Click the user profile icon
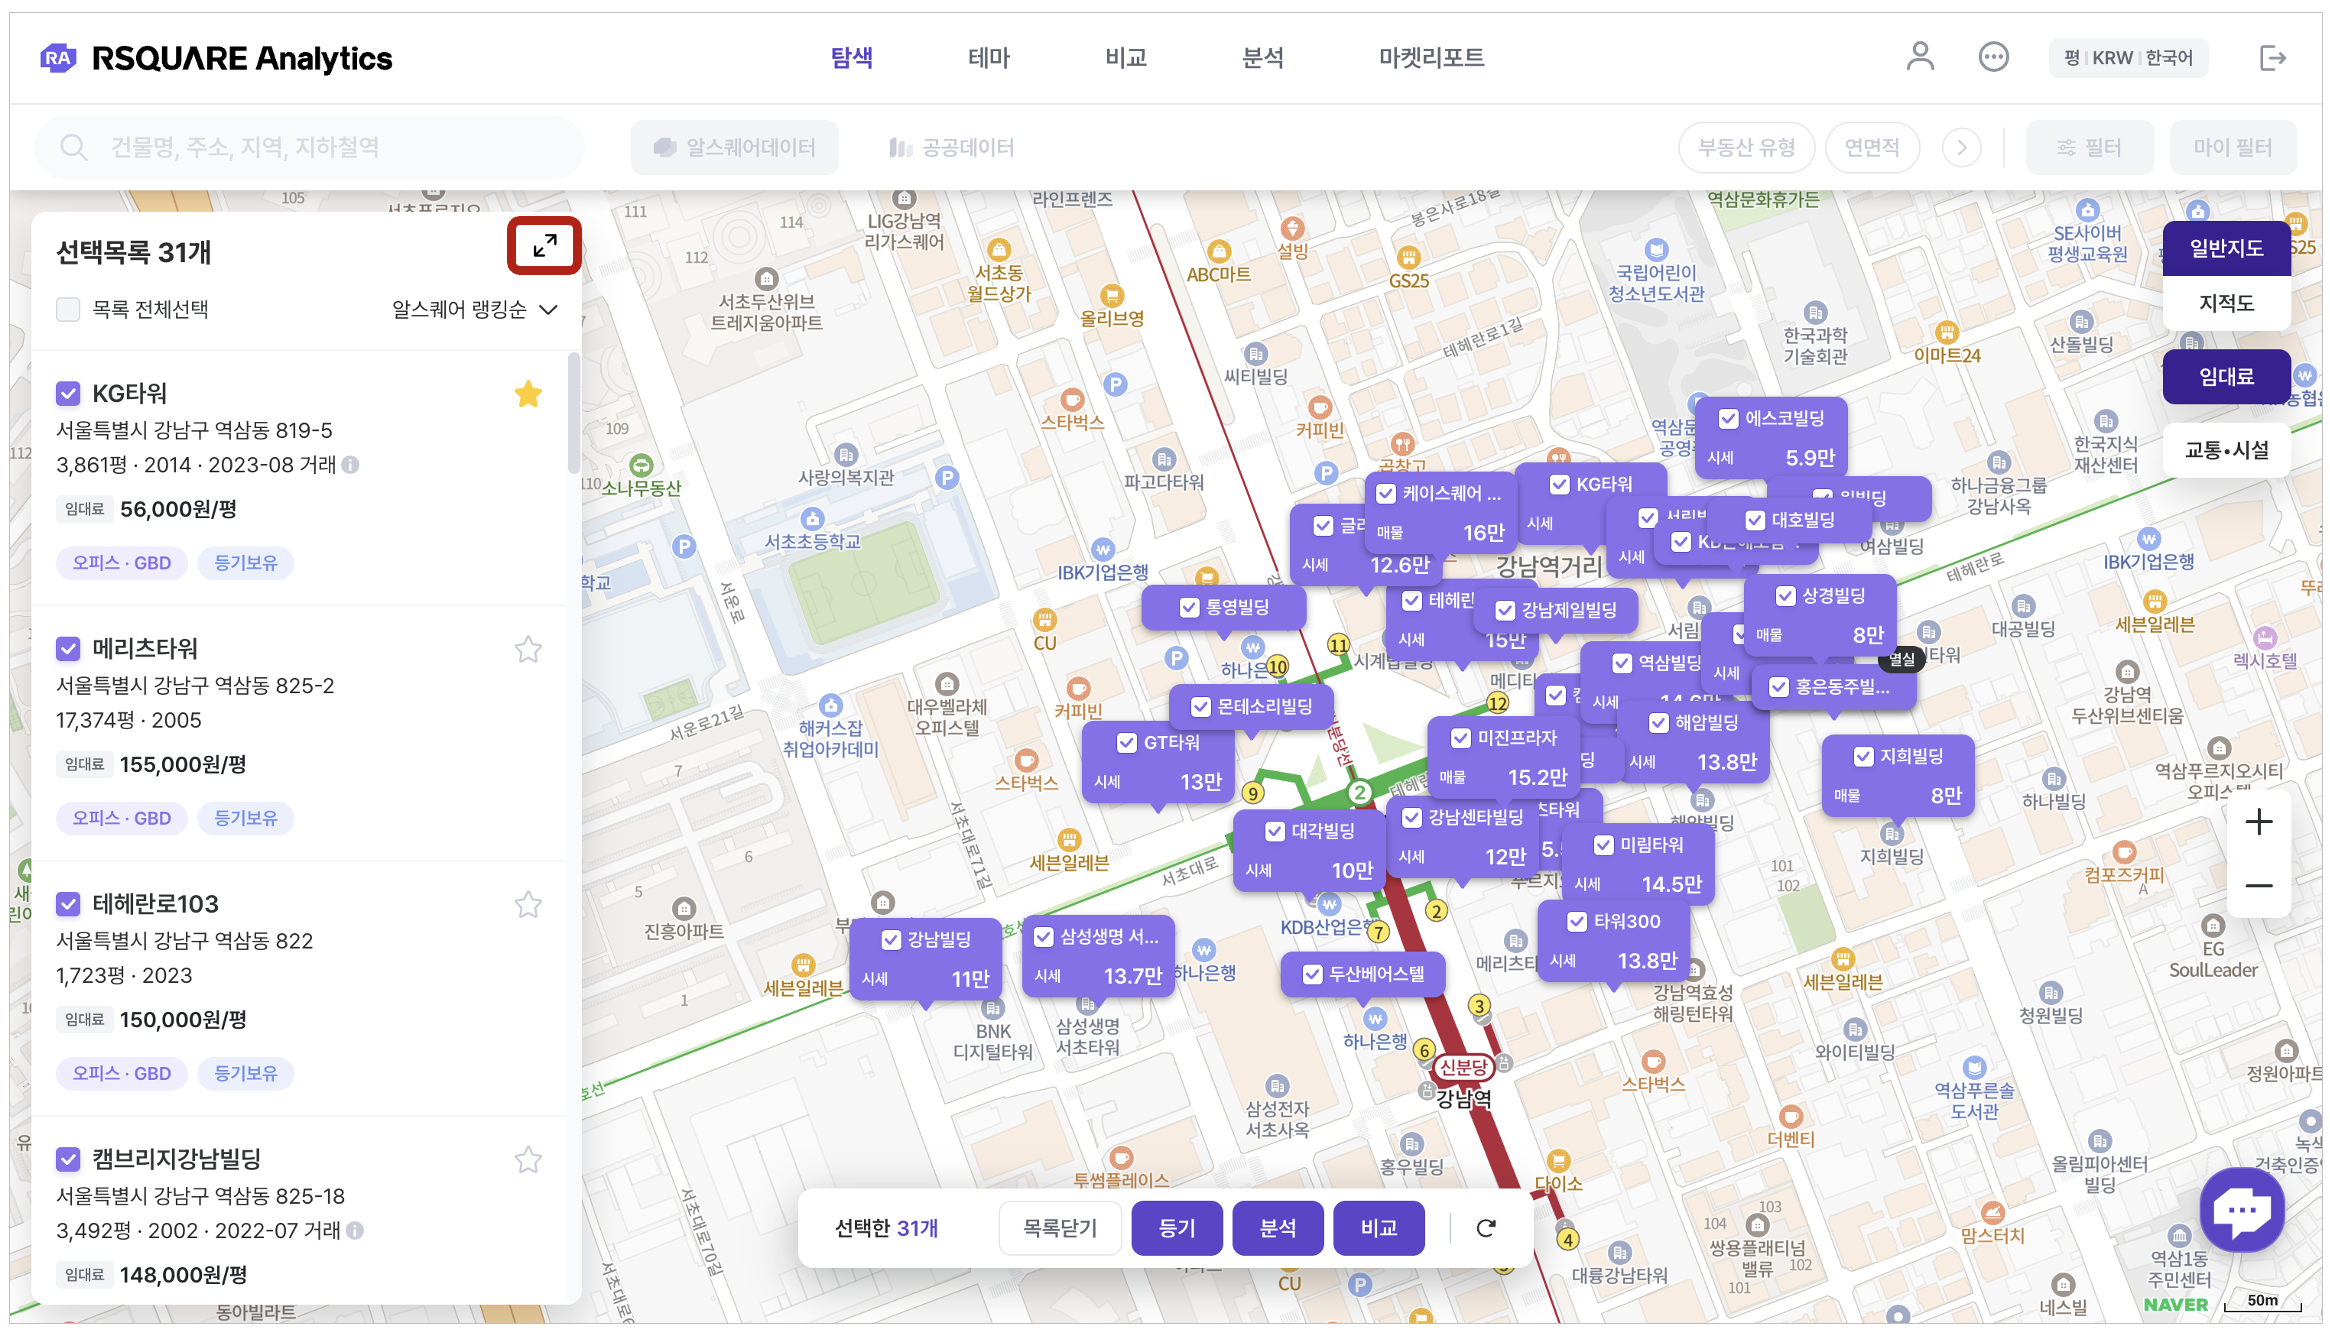The height and width of the screenshot is (1334, 2330). pos(1919,57)
